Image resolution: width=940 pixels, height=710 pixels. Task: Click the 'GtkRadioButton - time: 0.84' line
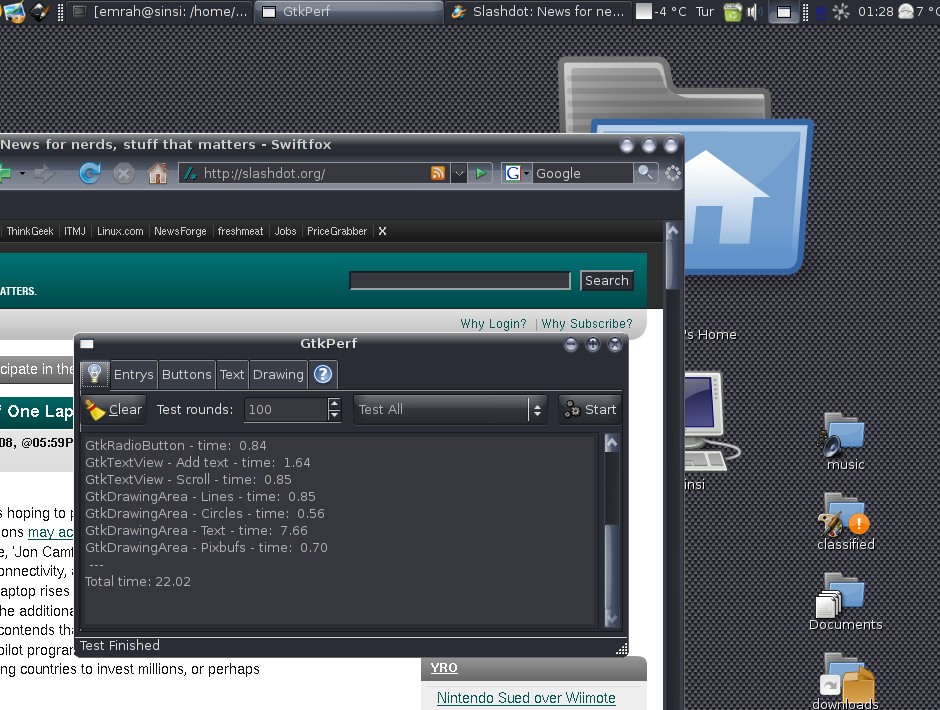(x=176, y=446)
